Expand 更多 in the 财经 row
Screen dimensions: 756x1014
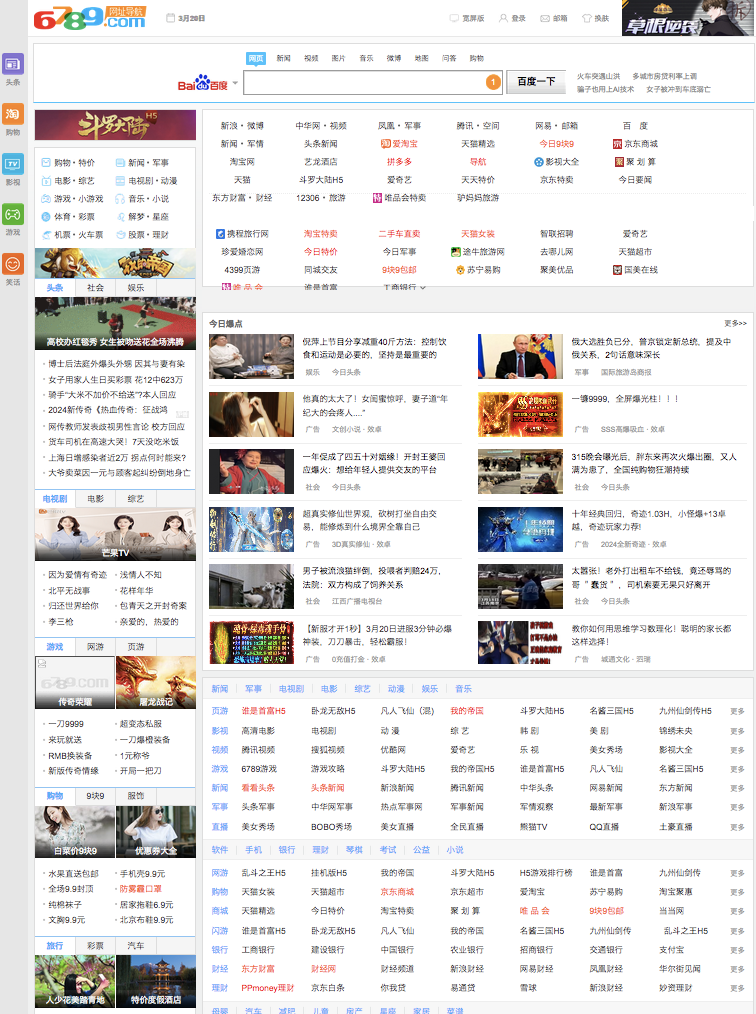tap(737, 969)
